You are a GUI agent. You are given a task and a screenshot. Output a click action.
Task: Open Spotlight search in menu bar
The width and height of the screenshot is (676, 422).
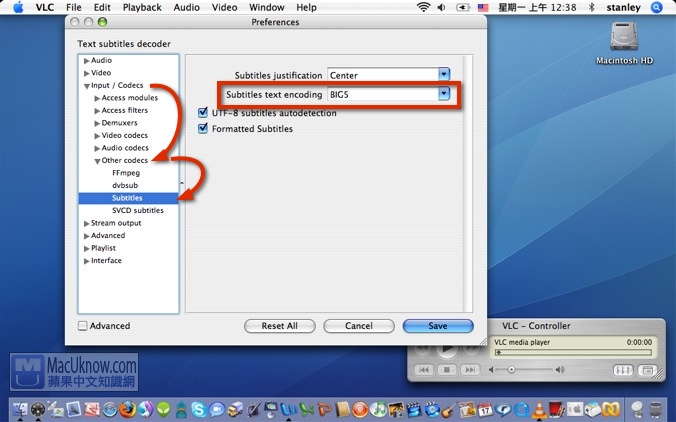pos(656,7)
